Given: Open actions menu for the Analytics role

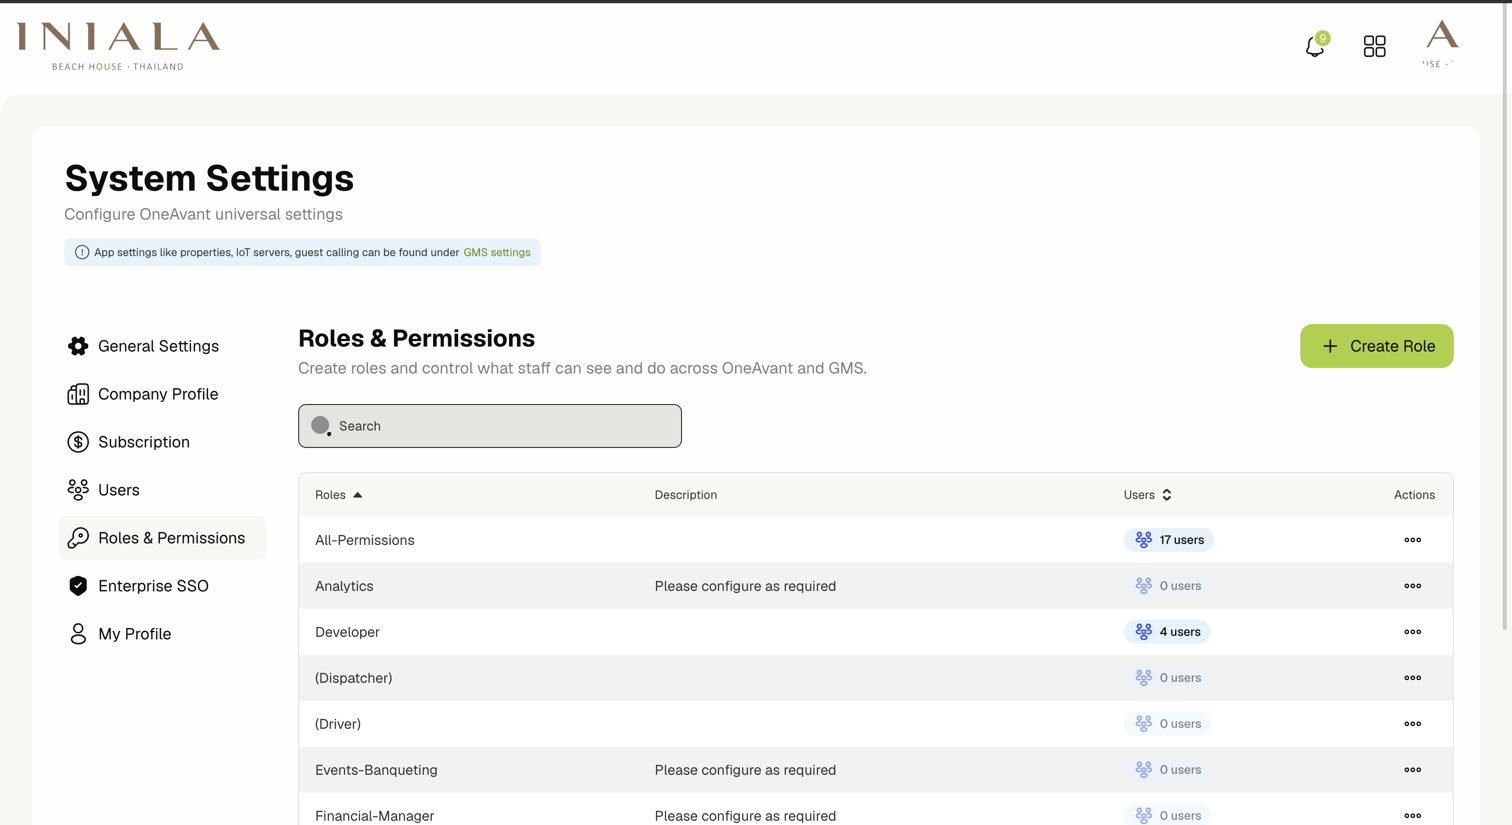Looking at the screenshot, I should 1412,586.
